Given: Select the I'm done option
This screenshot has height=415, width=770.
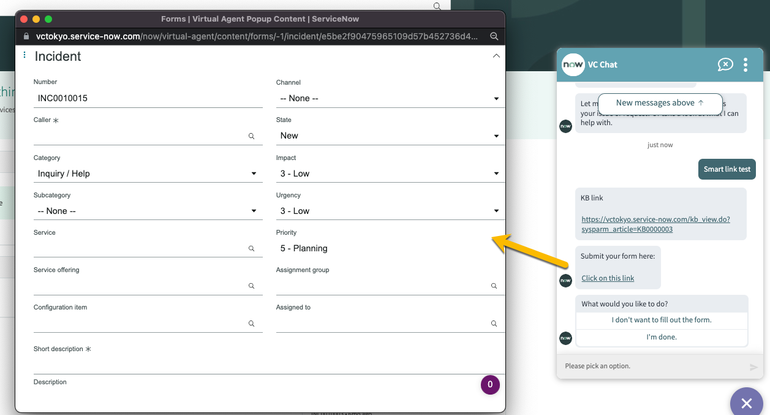Looking at the screenshot, I should [661, 337].
